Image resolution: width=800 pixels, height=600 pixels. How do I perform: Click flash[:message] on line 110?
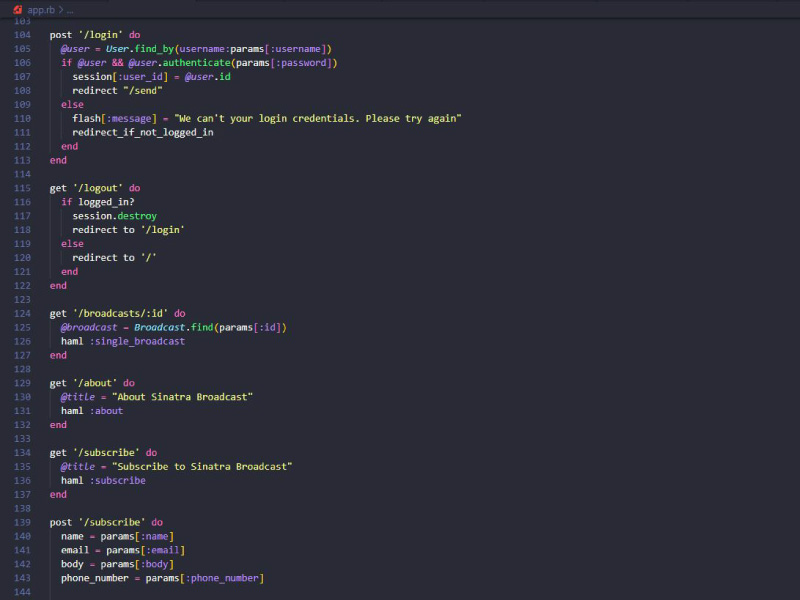coord(114,118)
